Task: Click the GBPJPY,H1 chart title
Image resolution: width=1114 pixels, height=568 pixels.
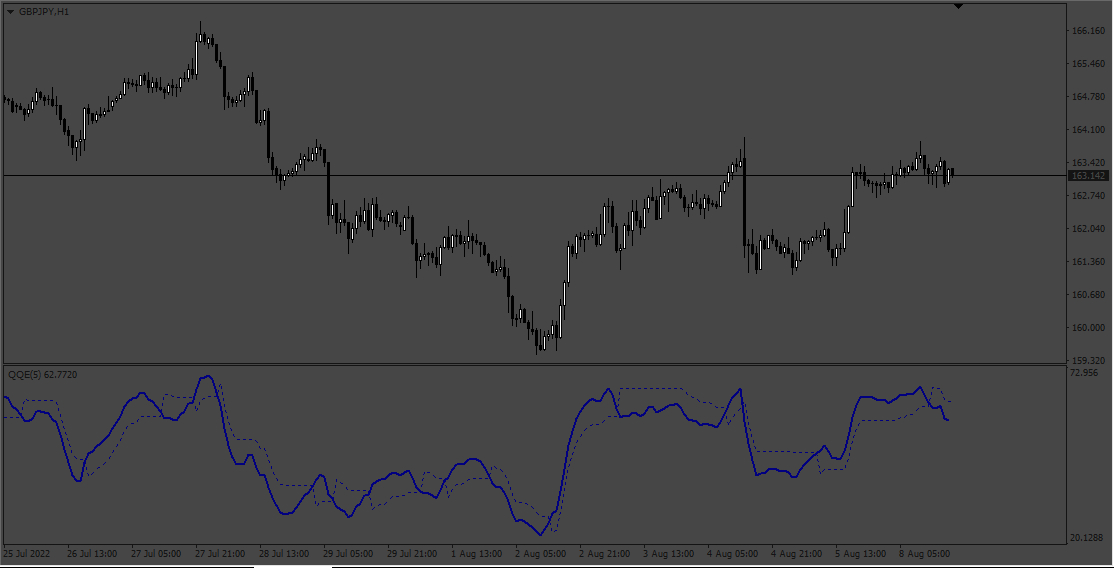Action: [44, 12]
